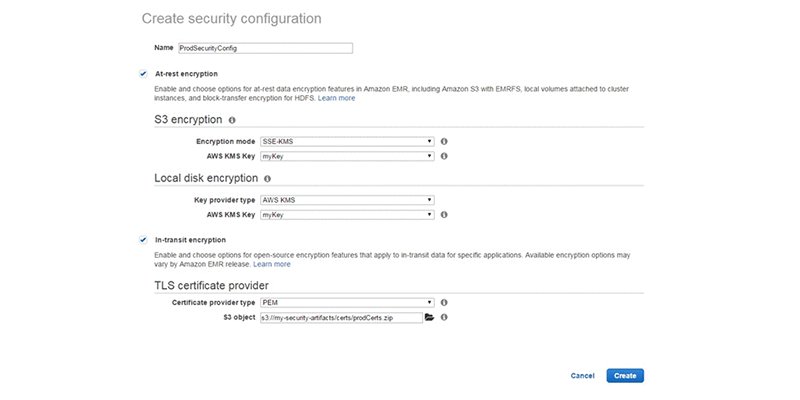Click the In-transit encryption label
This screenshot has height=400, width=800.
pos(190,240)
